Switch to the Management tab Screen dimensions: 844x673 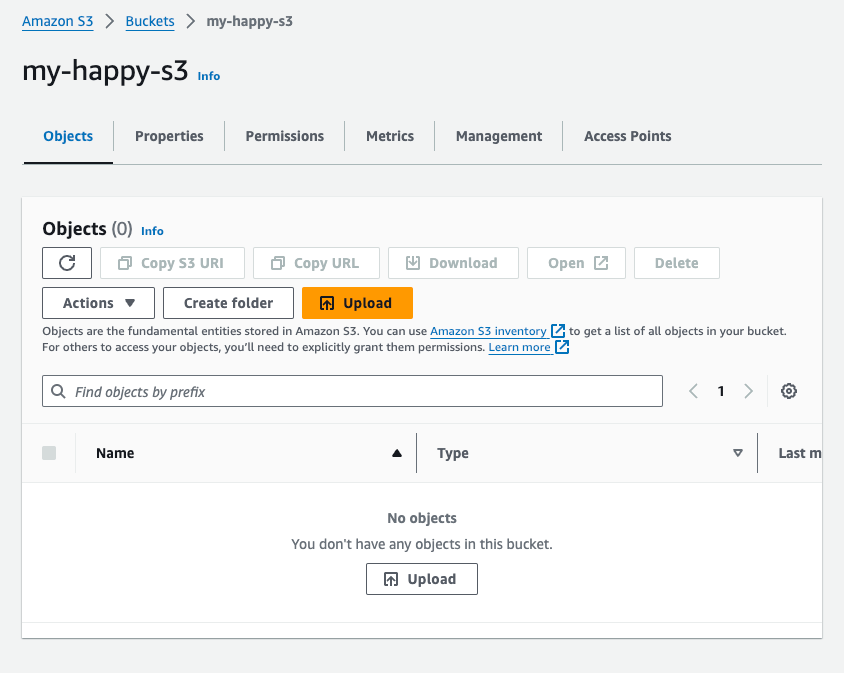tap(499, 136)
